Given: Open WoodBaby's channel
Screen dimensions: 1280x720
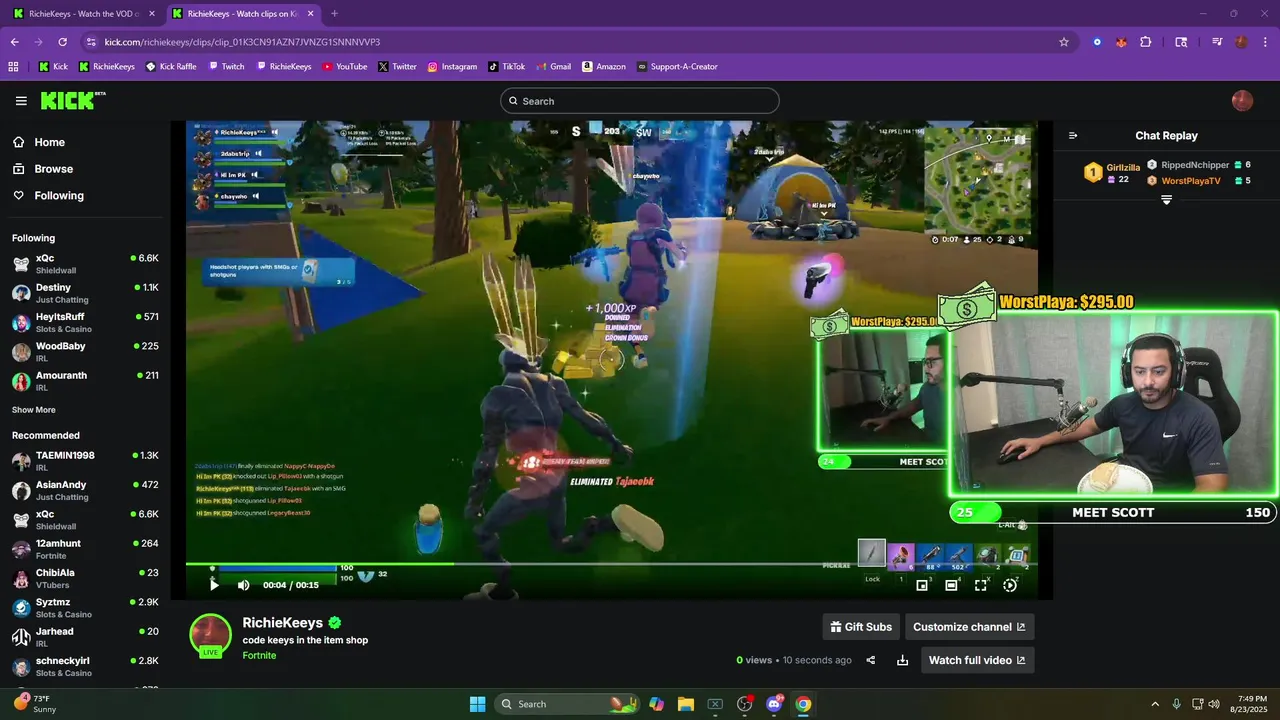Looking at the screenshot, I should coord(85,351).
